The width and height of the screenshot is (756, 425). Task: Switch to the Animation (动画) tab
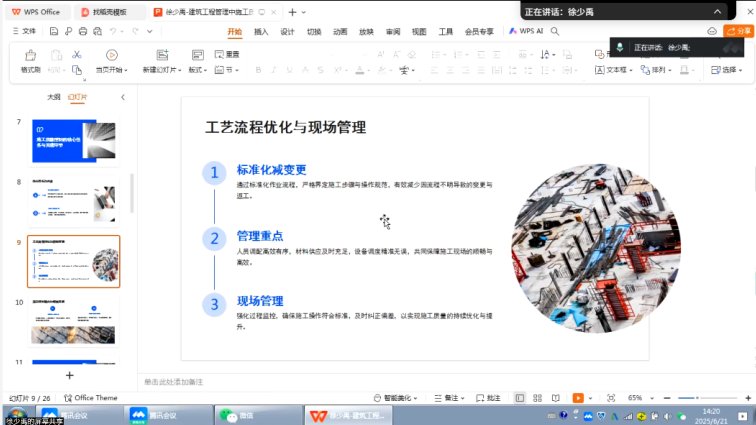(340, 32)
